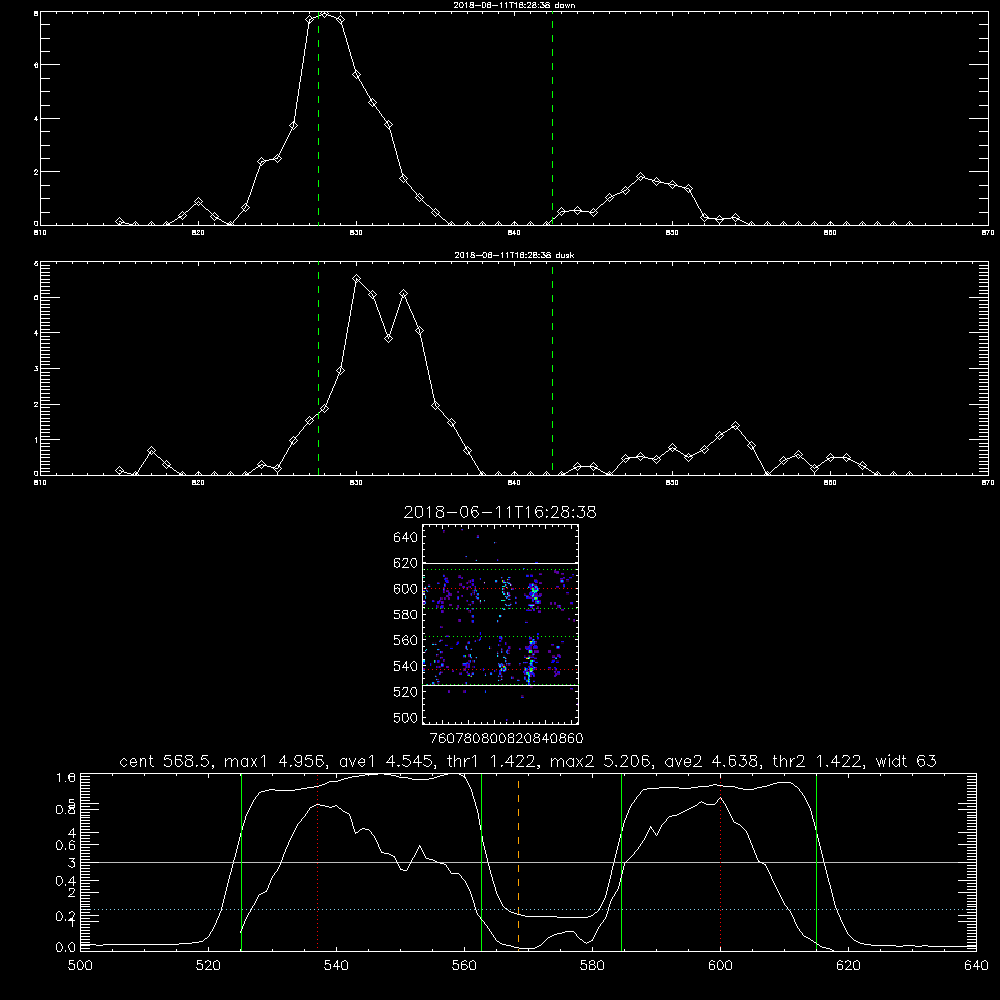Click the 520 label on bottom plot x-axis

click(209, 966)
